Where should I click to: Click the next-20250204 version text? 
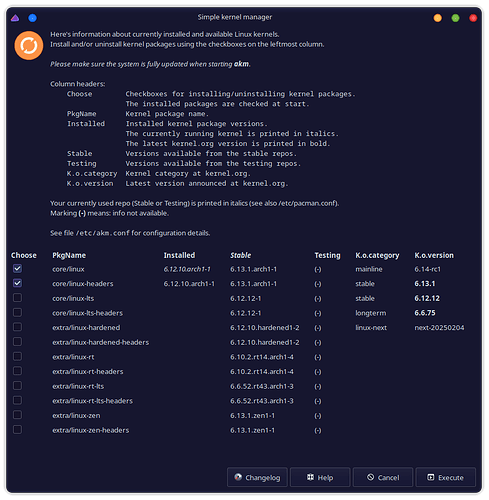(x=439, y=328)
